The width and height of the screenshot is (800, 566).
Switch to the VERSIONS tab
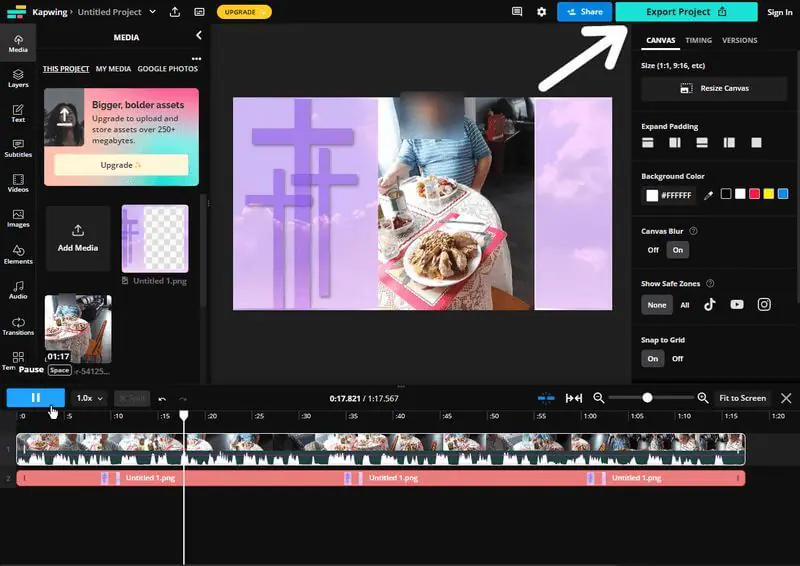tap(739, 40)
